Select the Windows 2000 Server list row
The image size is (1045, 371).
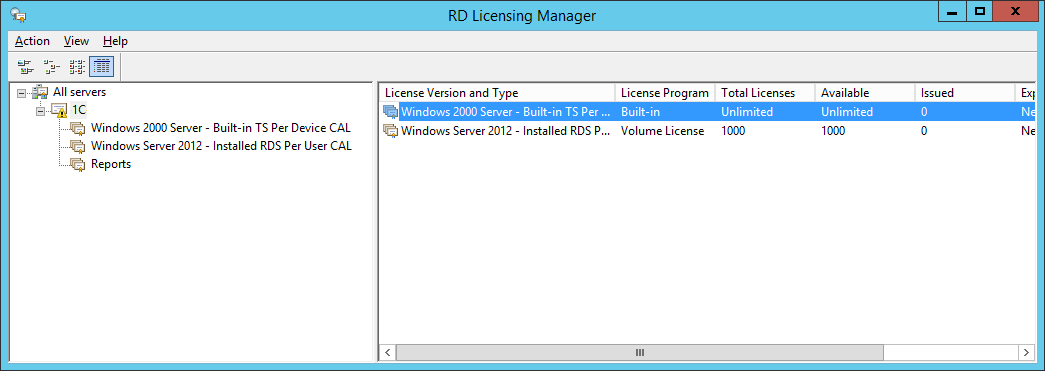[x=708, y=112]
